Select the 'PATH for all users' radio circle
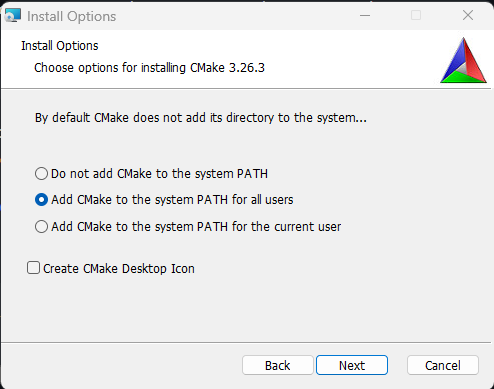Image resolution: width=494 pixels, height=389 pixels. point(41,200)
